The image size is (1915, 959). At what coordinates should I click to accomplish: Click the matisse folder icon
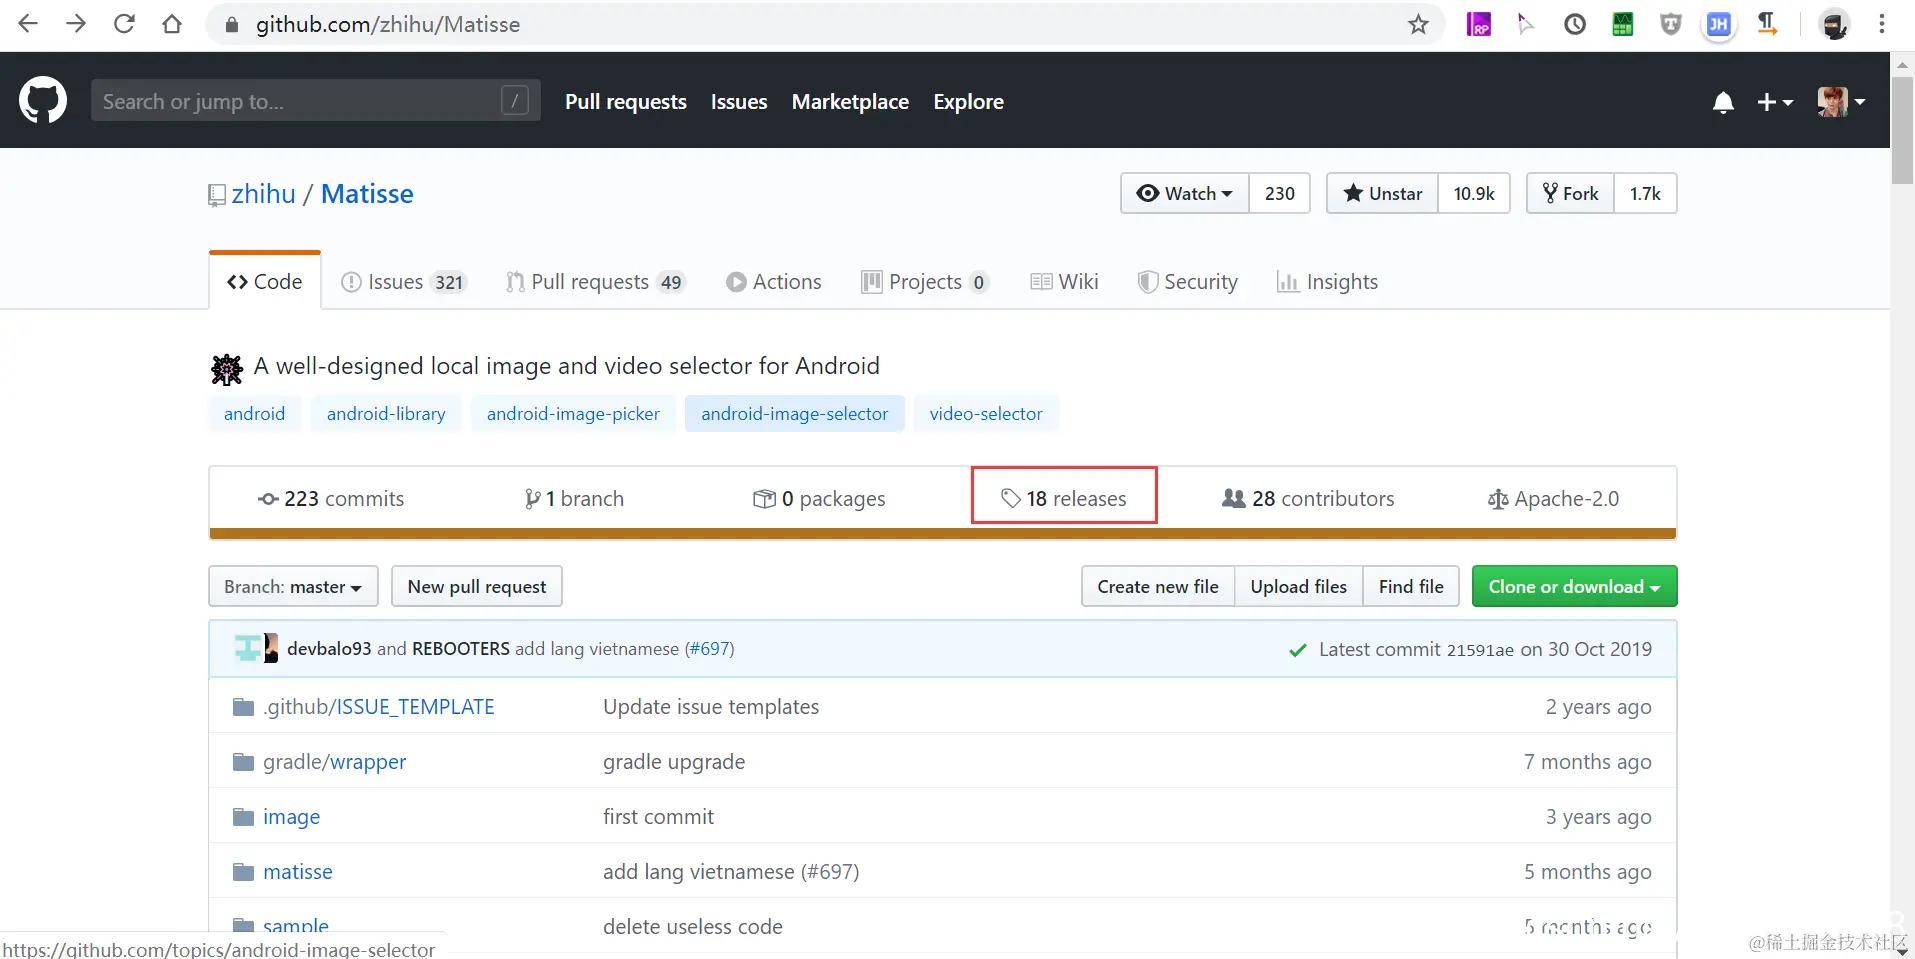click(x=243, y=872)
